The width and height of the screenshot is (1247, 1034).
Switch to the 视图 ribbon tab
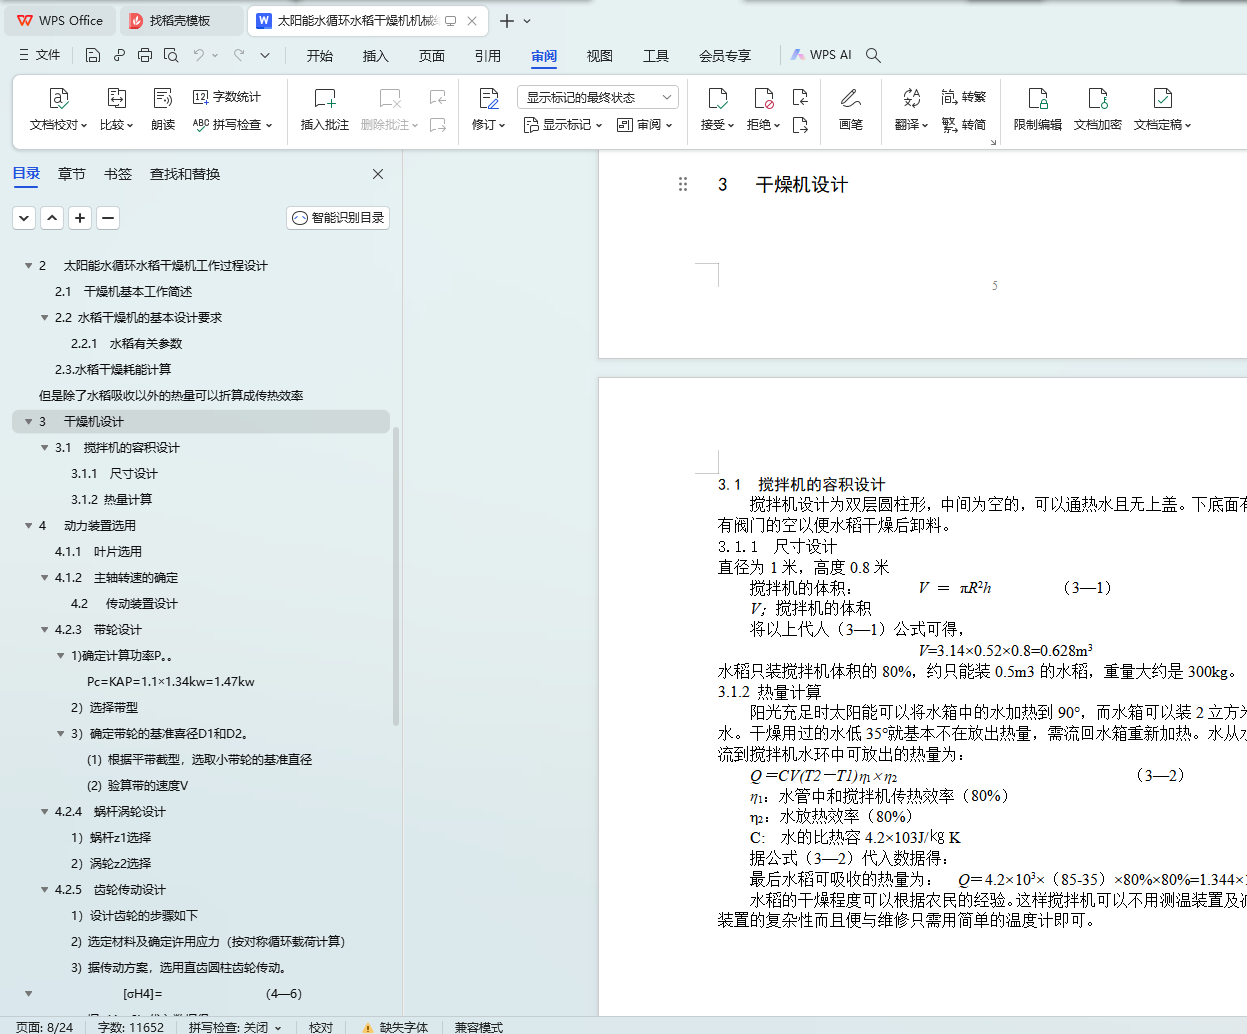(x=600, y=56)
